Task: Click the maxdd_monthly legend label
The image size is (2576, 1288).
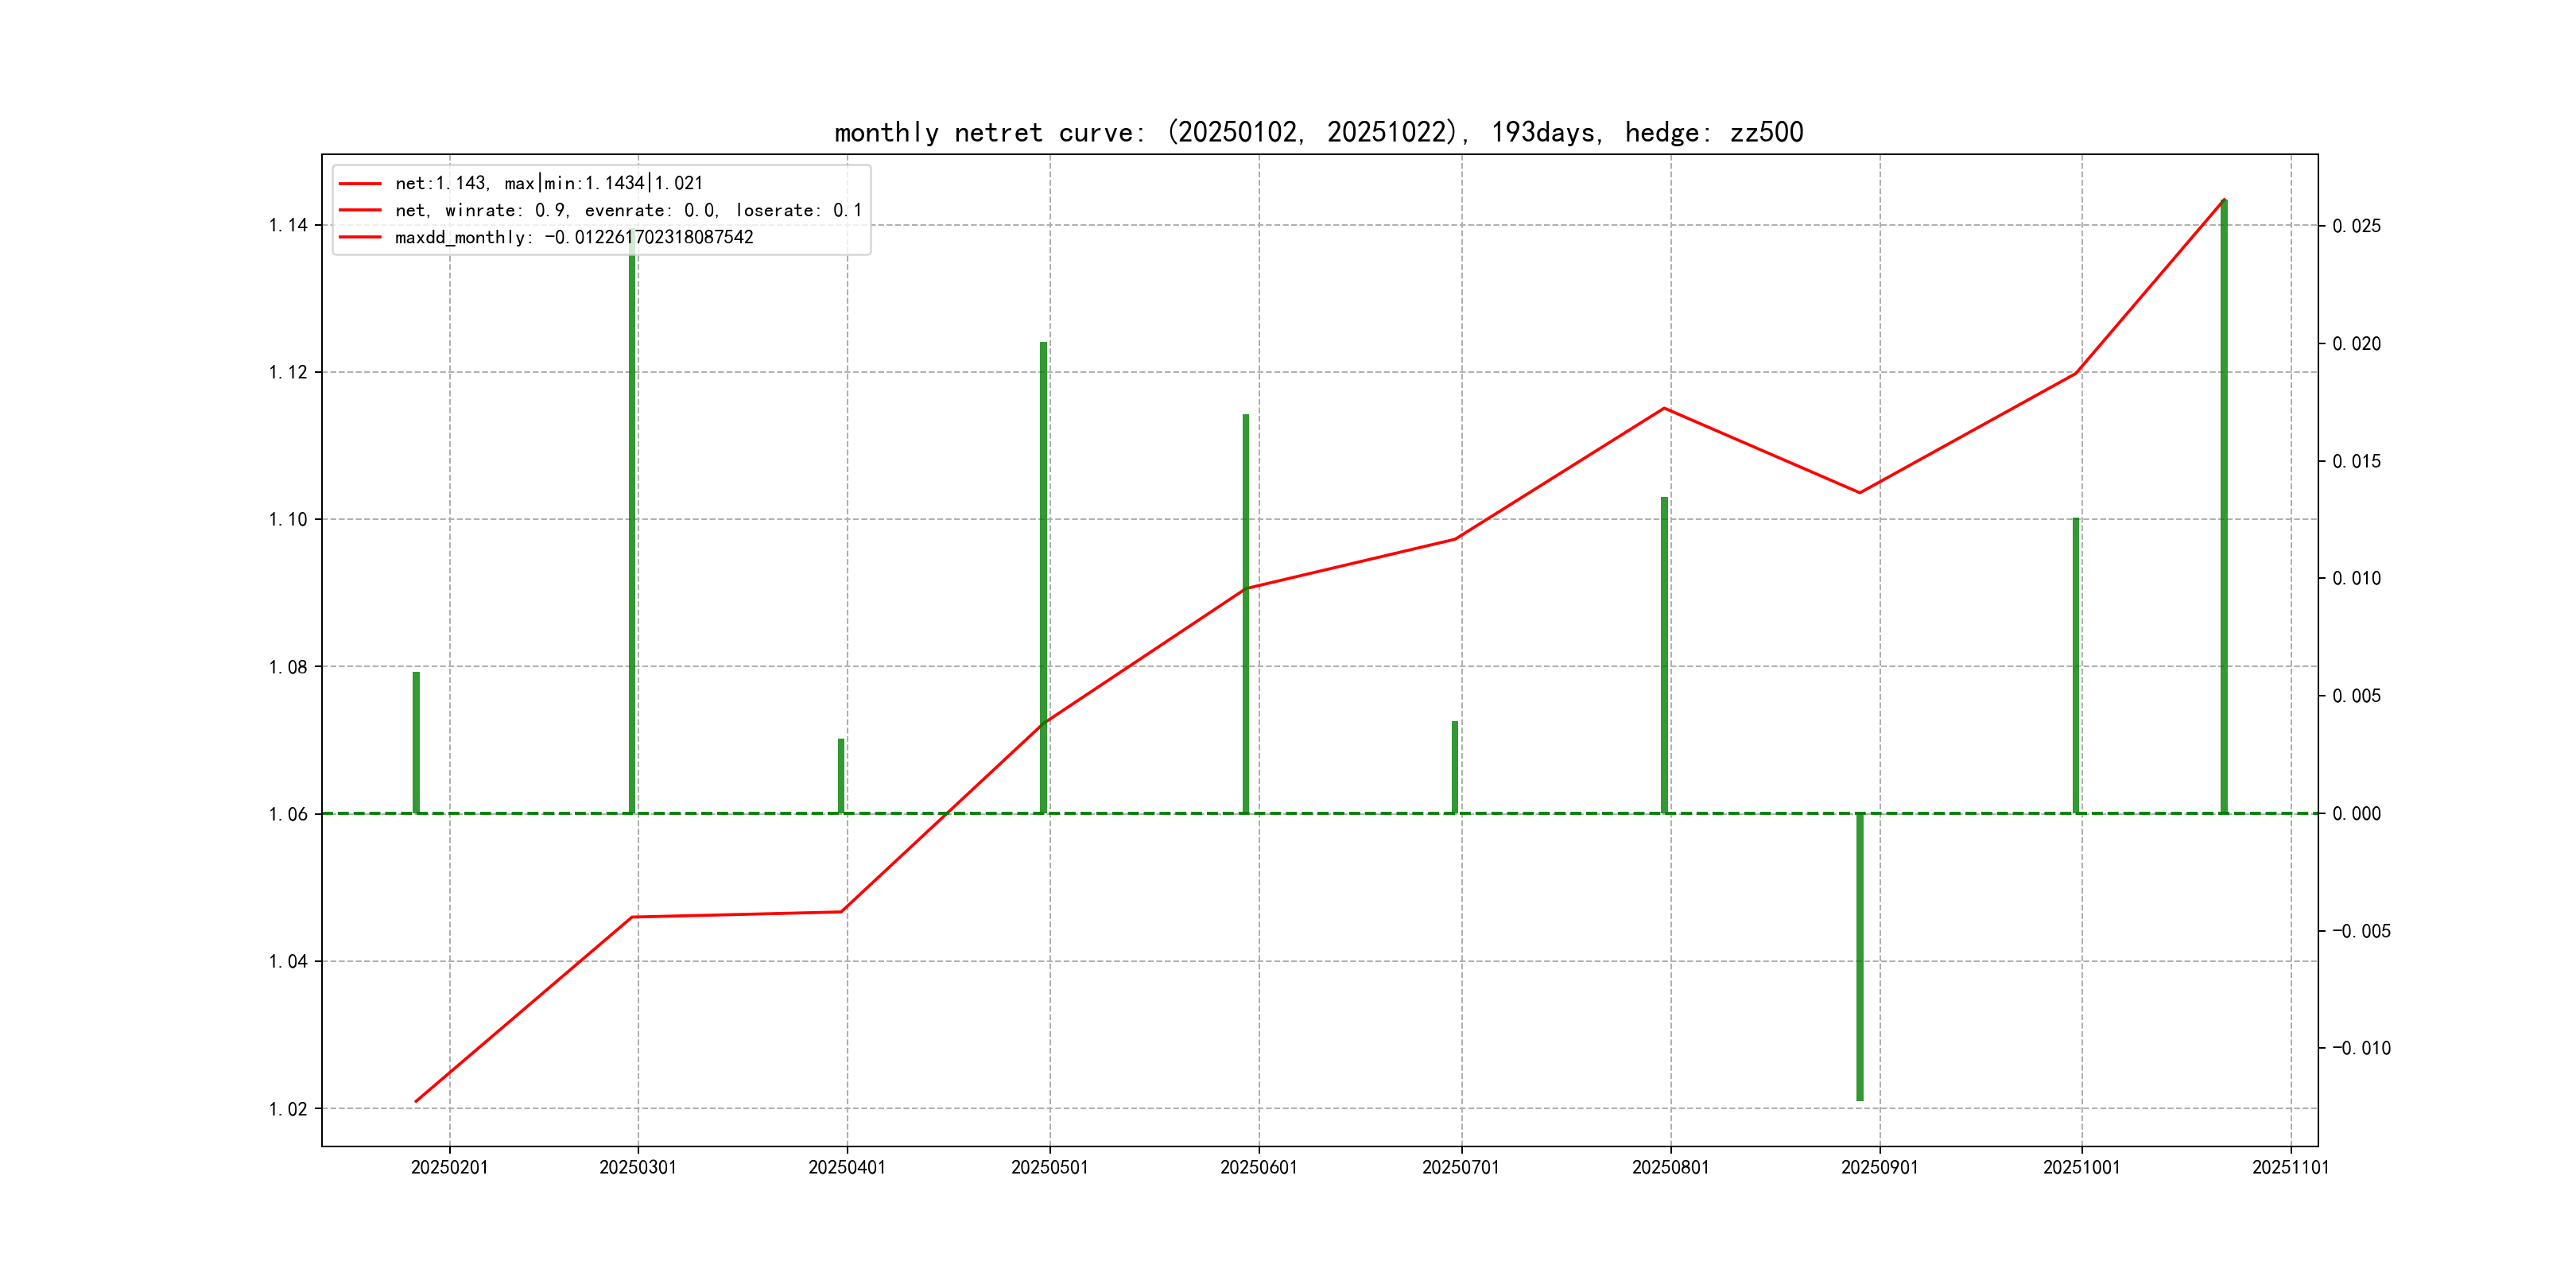Action: tap(573, 237)
